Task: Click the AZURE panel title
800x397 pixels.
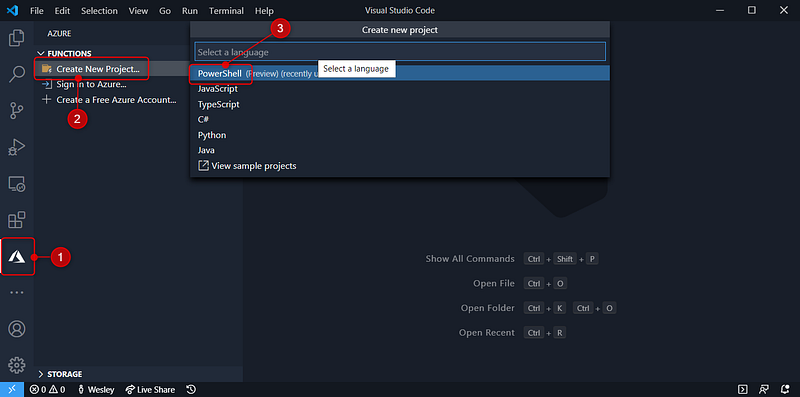Action: click(x=59, y=34)
